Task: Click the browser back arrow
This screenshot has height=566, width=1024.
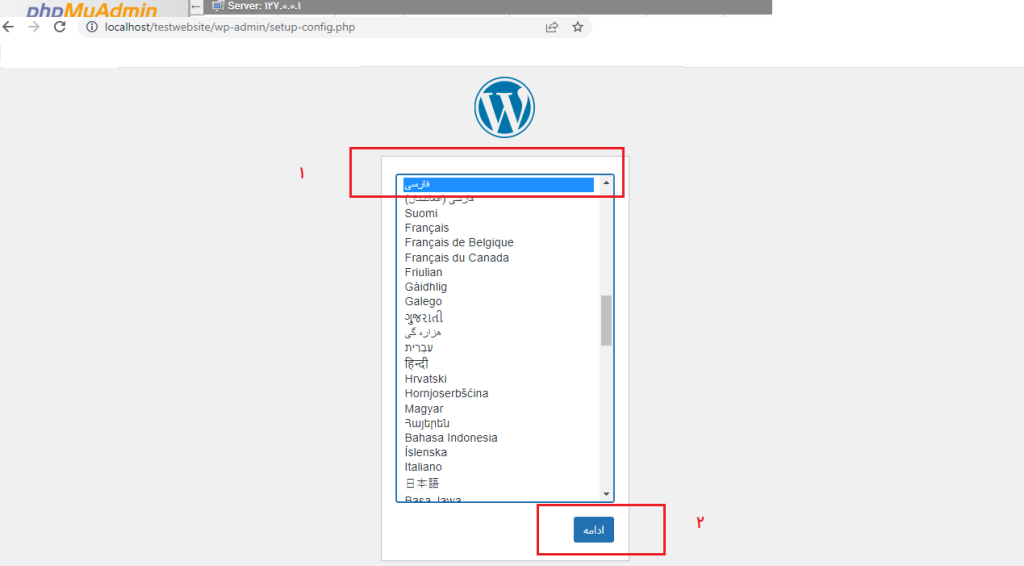Action: tap(9, 27)
